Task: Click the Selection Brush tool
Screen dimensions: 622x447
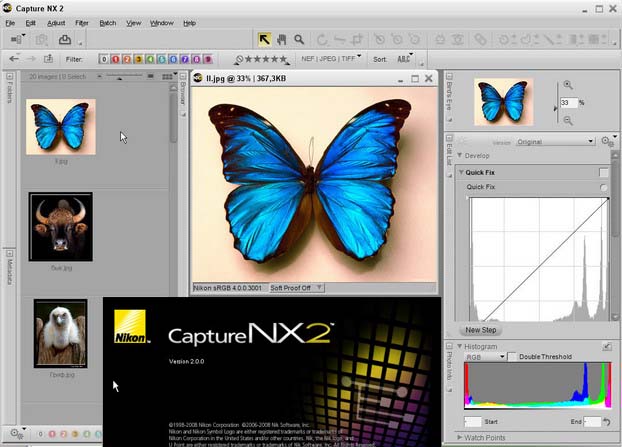Action: click(551, 39)
